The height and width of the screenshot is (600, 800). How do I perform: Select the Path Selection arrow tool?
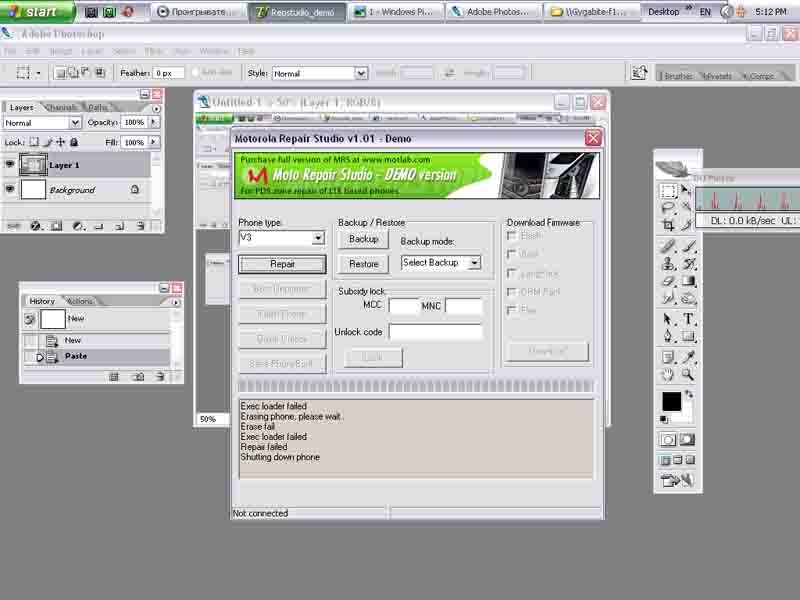click(668, 319)
